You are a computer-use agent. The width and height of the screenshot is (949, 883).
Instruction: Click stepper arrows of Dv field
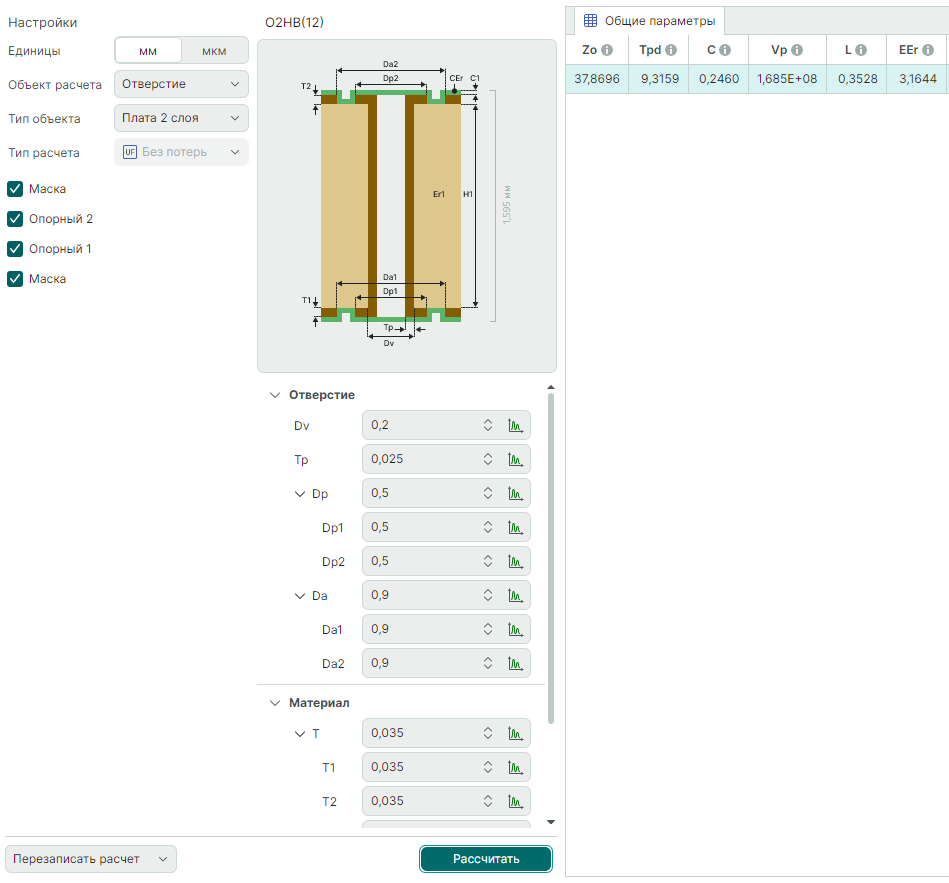488,425
